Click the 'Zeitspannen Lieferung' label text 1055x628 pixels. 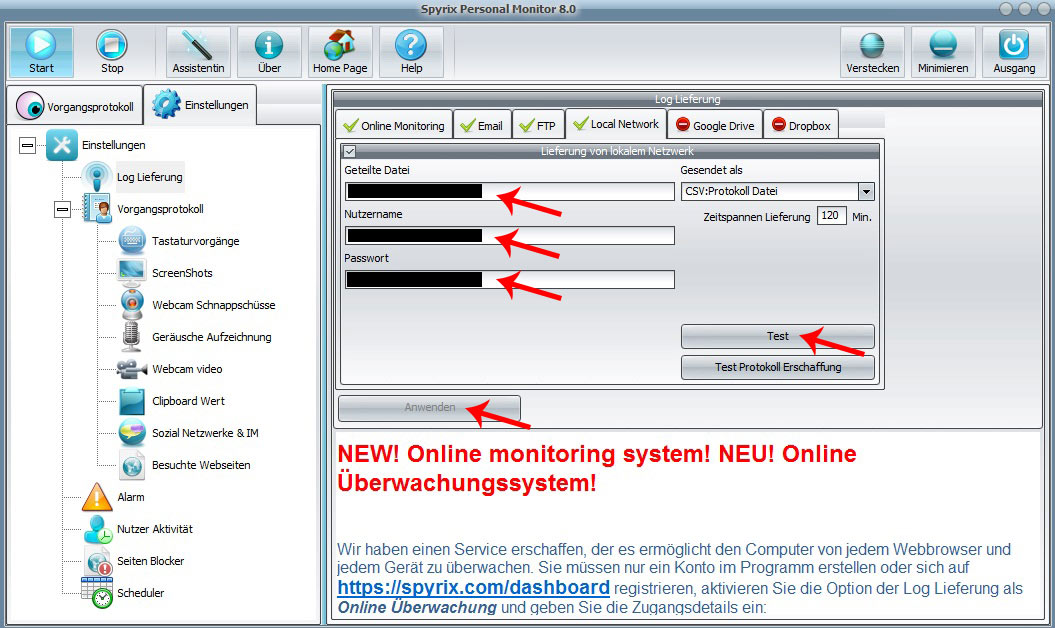pos(757,217)
